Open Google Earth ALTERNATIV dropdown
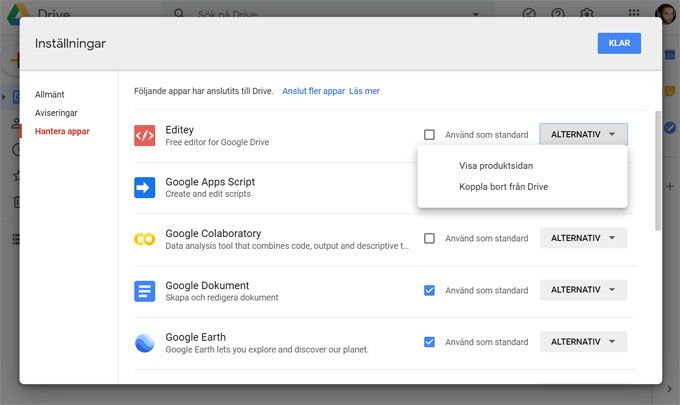 pos(583,342)
